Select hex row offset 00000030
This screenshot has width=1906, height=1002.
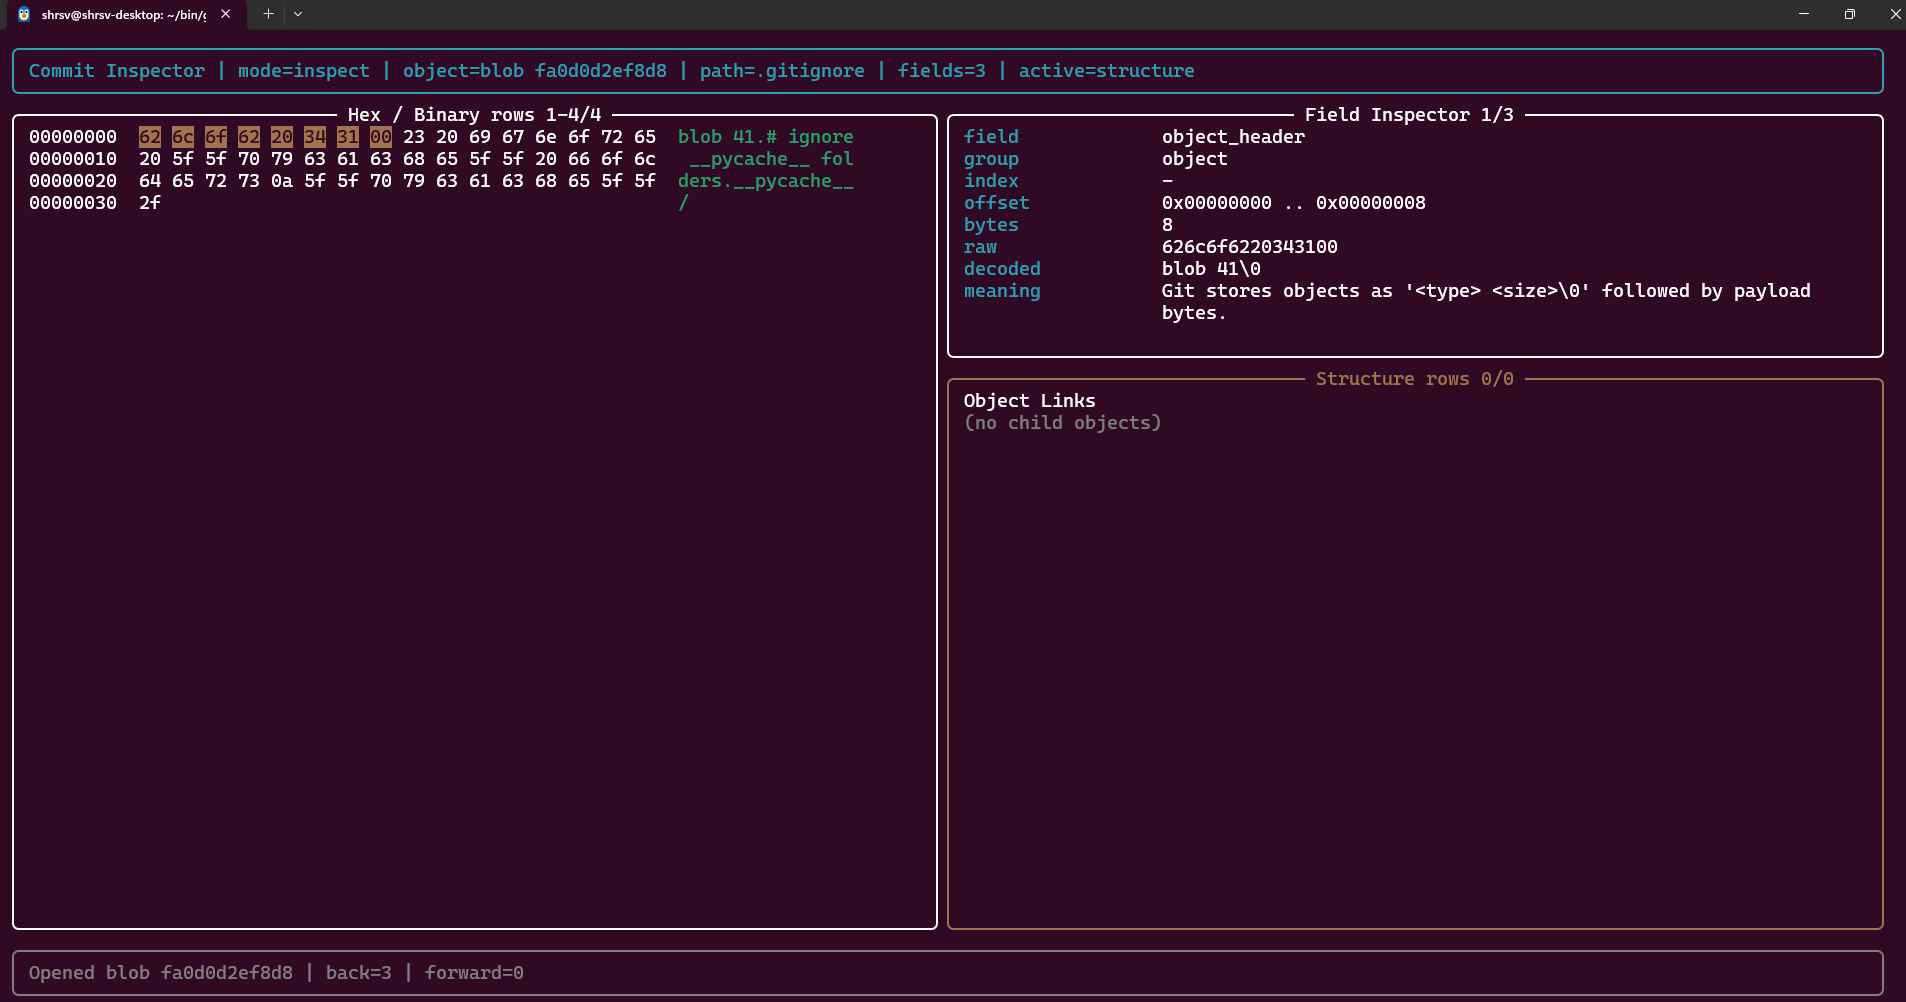click(x=73, y=203)
